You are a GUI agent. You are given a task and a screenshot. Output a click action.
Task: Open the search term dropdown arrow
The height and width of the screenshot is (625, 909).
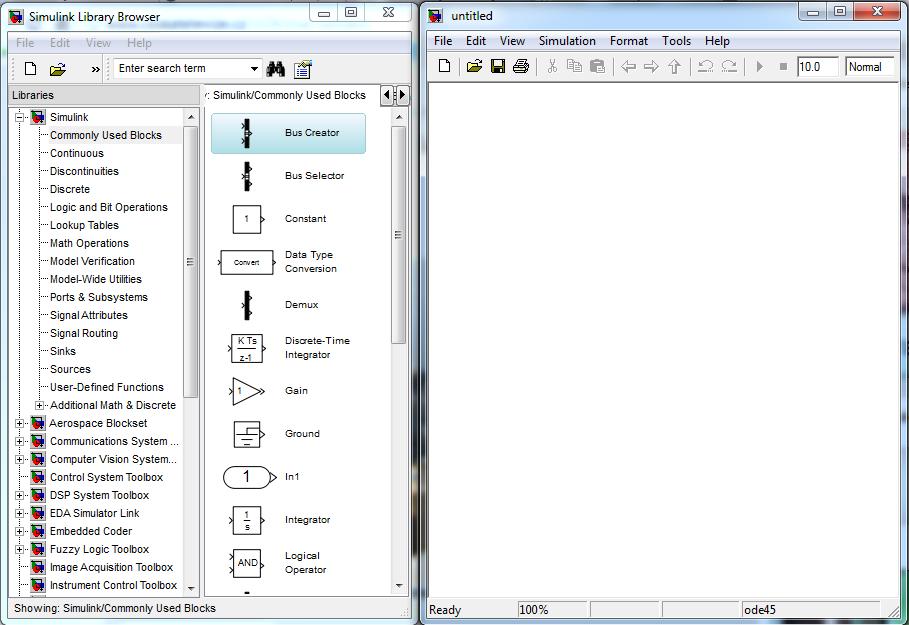click(x=254, y=68)
